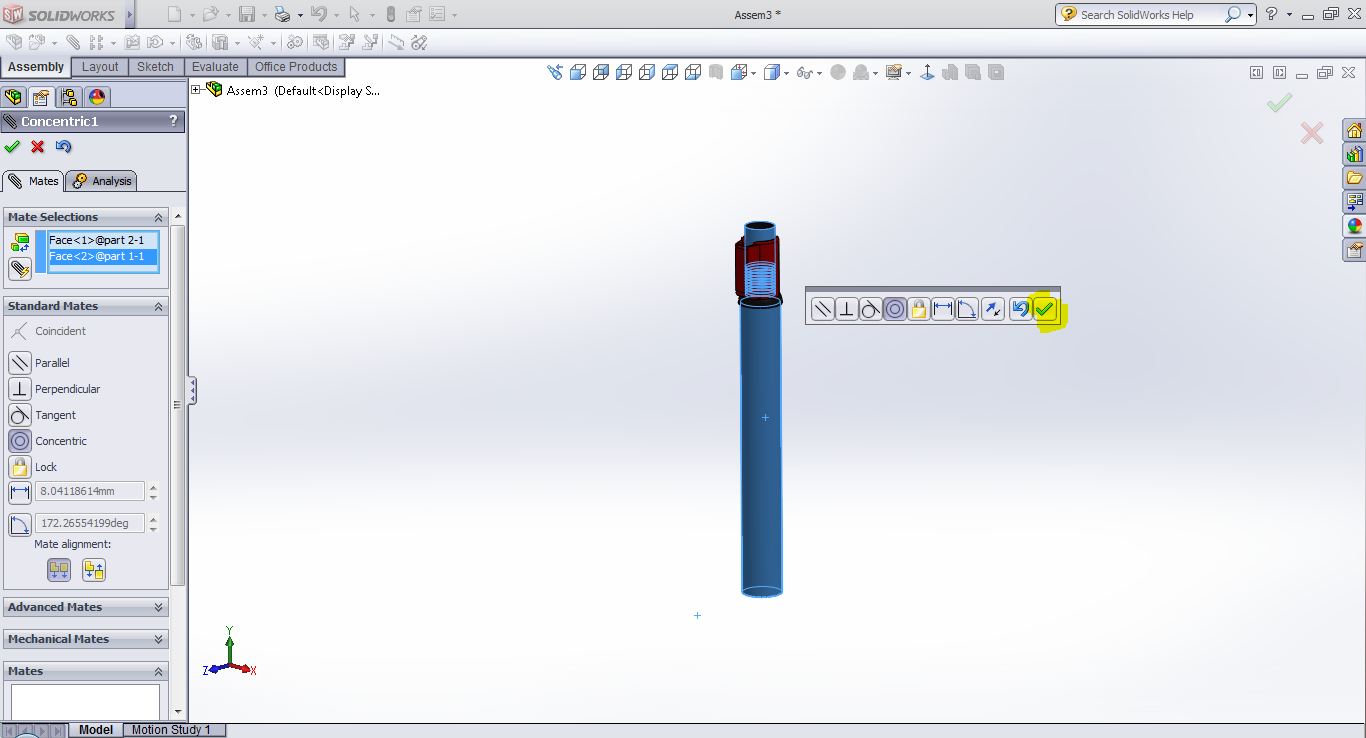
Task: Select the Lock mate icon in the popup toolbar
Action: click(919, 310)
